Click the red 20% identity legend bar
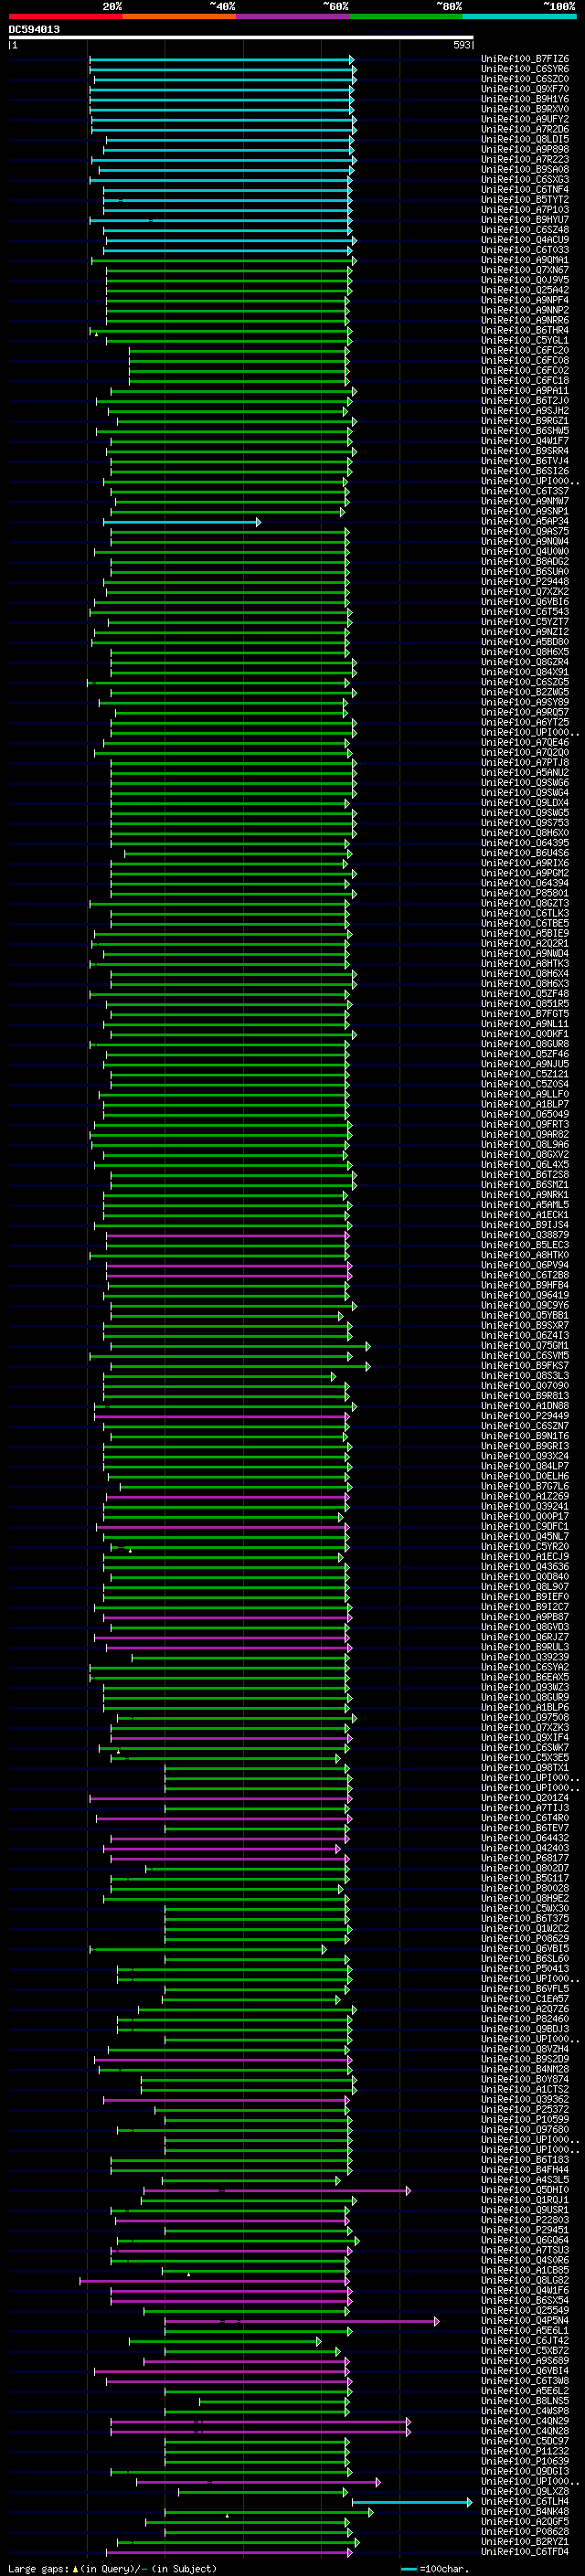This screenshot has width=585, height=2576. coord(65,16)
